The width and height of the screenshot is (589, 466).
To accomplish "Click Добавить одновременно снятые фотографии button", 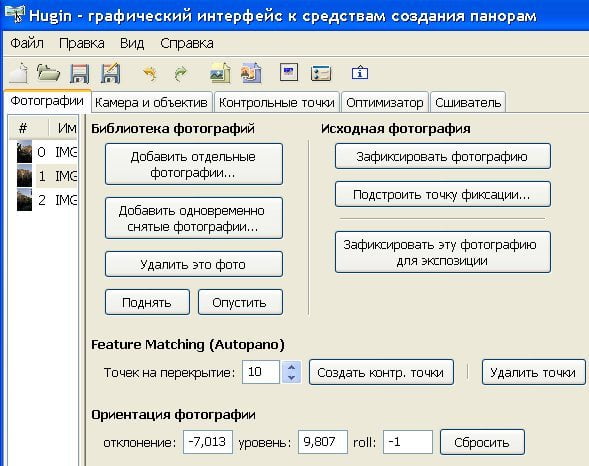I will 193,218.
